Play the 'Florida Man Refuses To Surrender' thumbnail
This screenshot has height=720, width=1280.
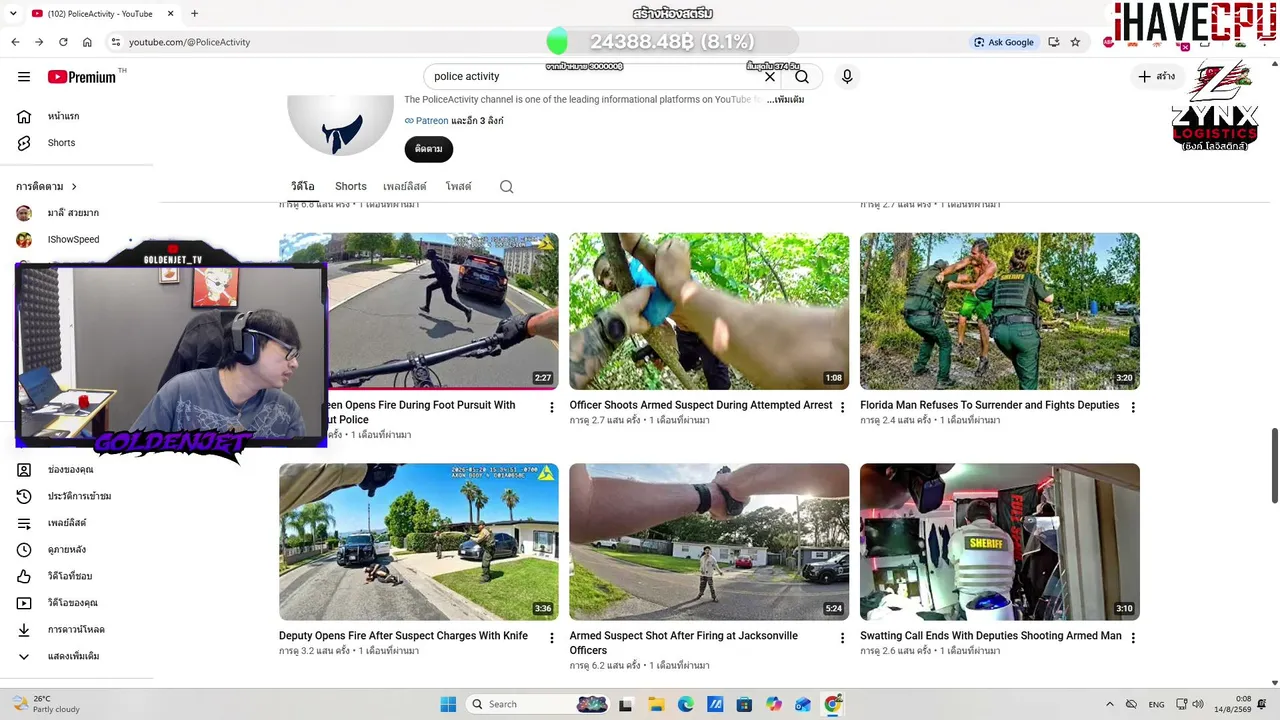pos(1000,311)
